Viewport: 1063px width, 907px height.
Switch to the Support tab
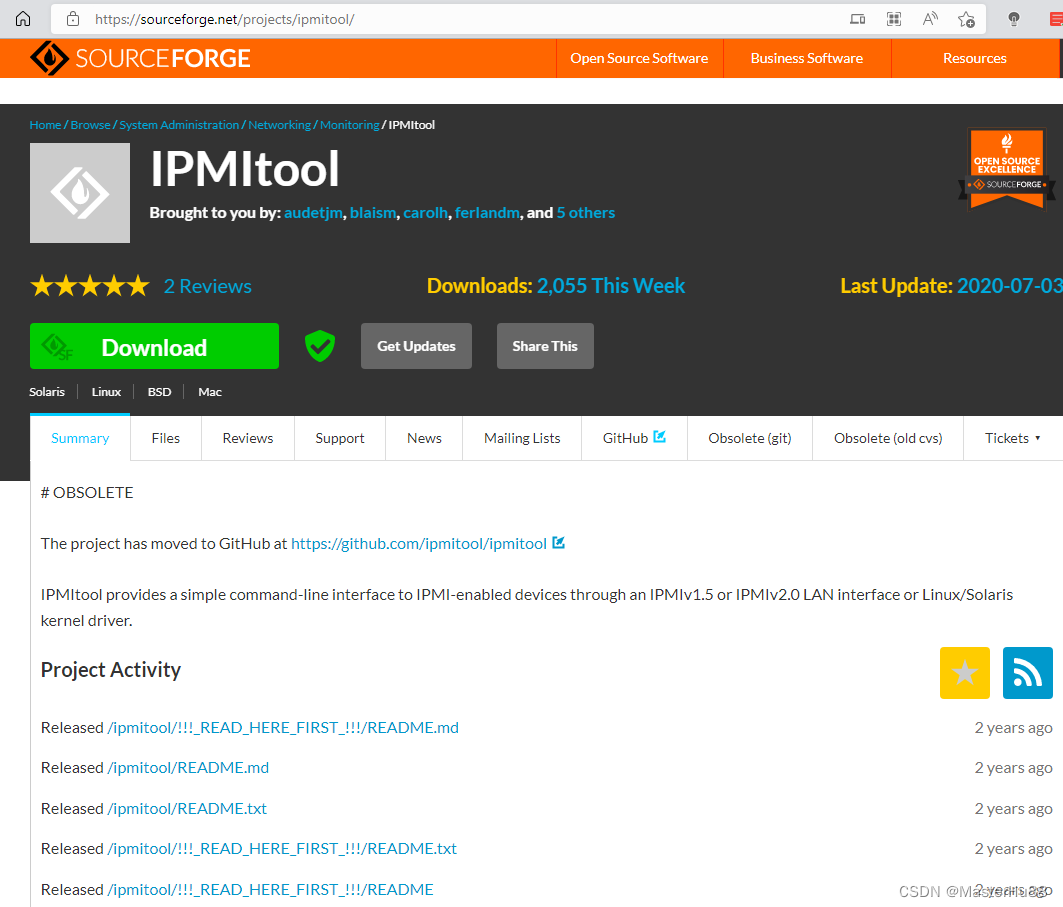[340, 439]
